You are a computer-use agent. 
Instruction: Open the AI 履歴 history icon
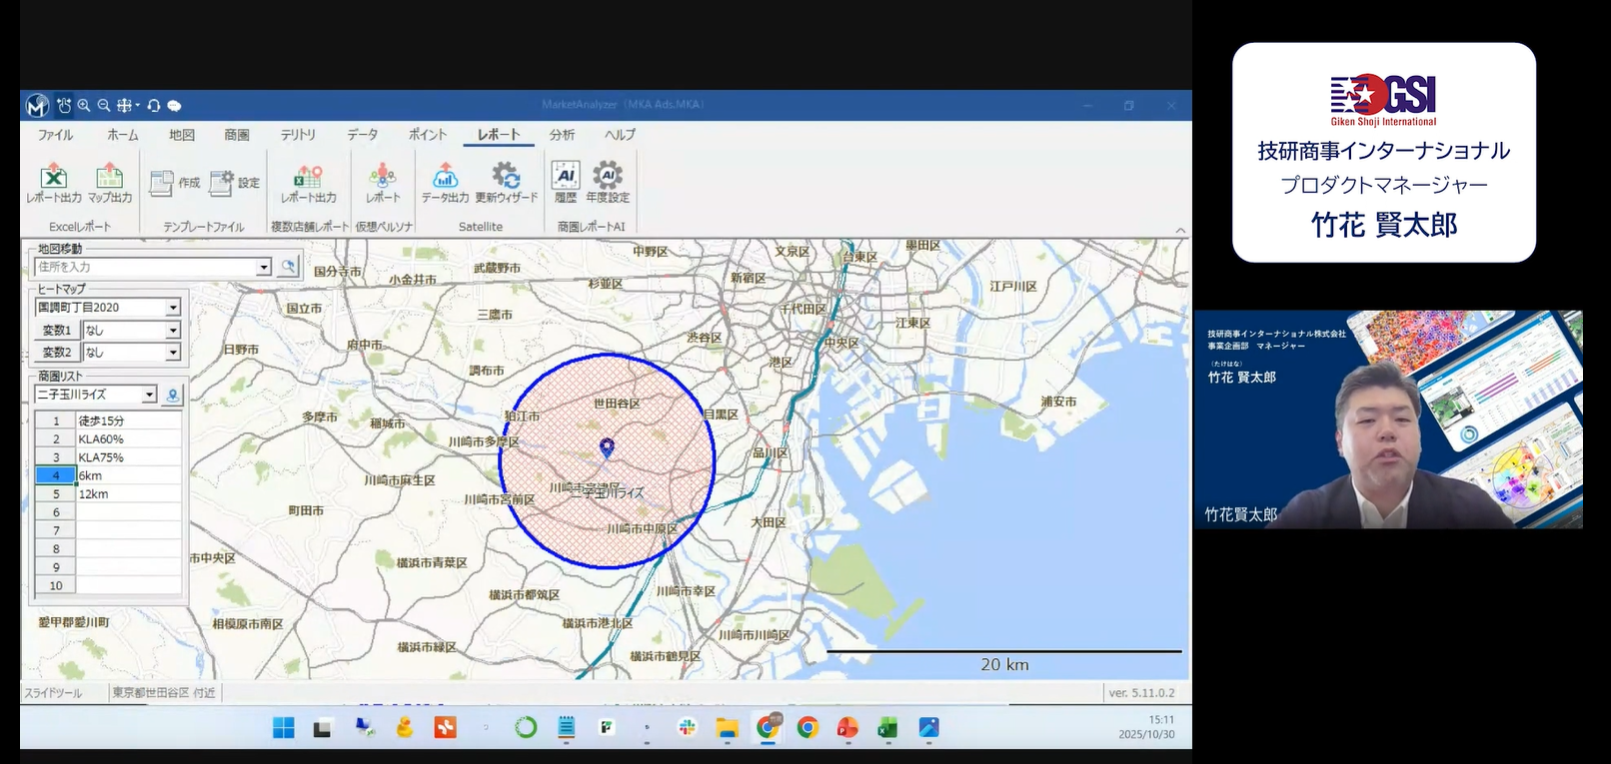pos(566,183)
